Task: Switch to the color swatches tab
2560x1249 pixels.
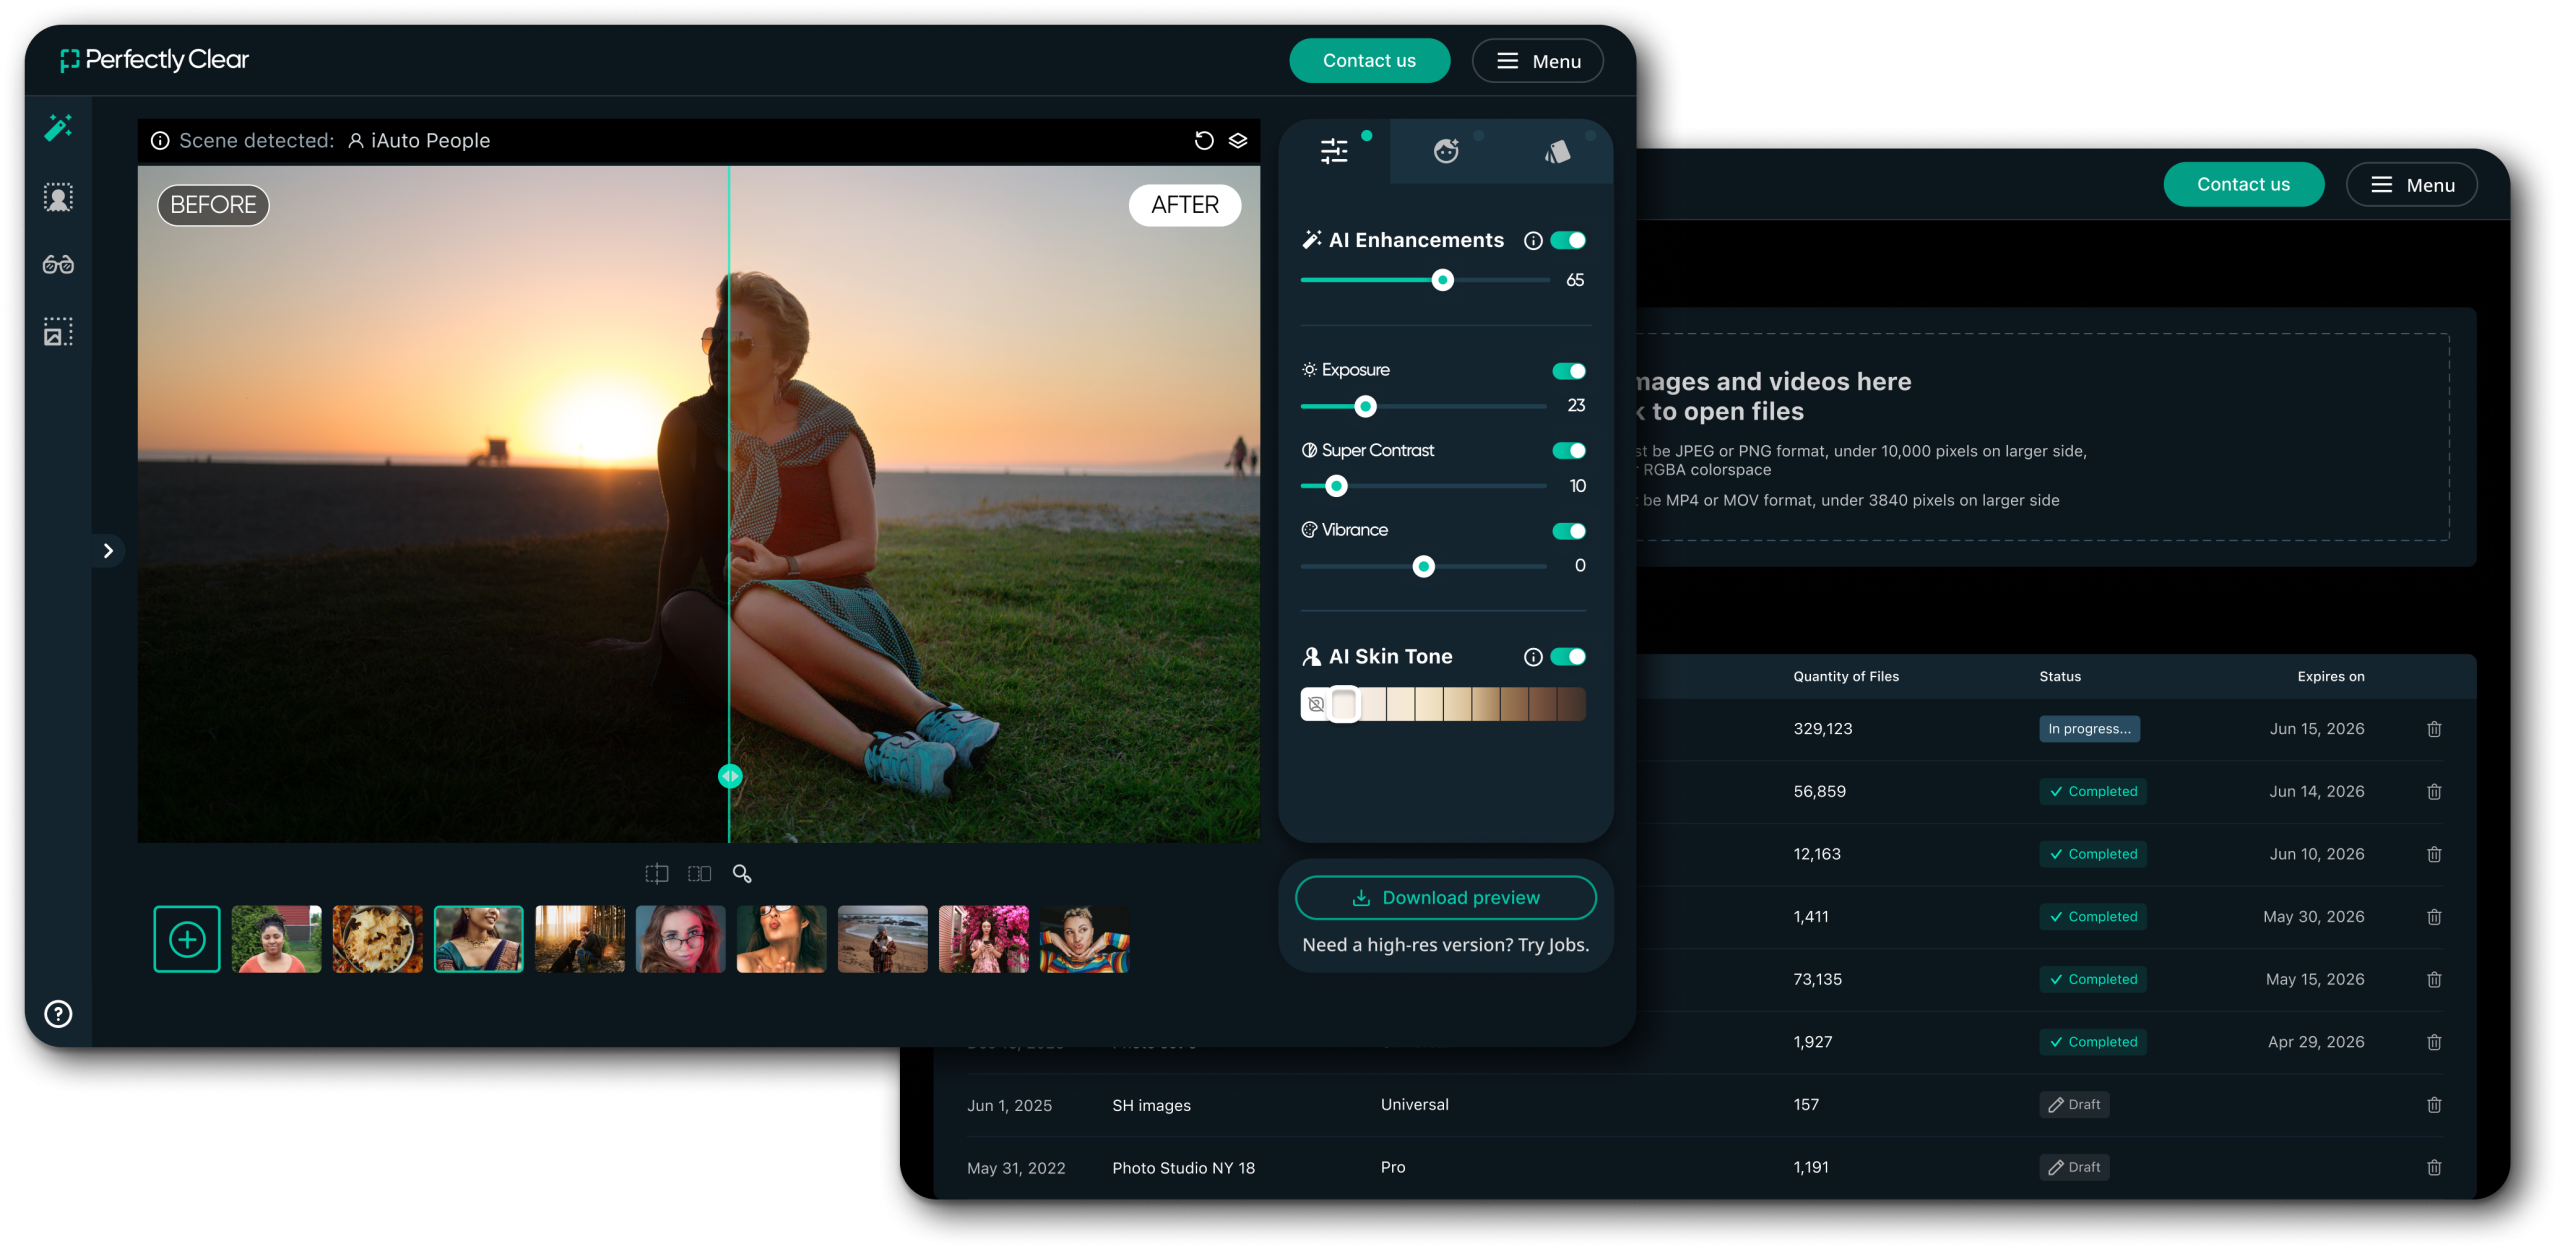Action: click(1557, 151)
